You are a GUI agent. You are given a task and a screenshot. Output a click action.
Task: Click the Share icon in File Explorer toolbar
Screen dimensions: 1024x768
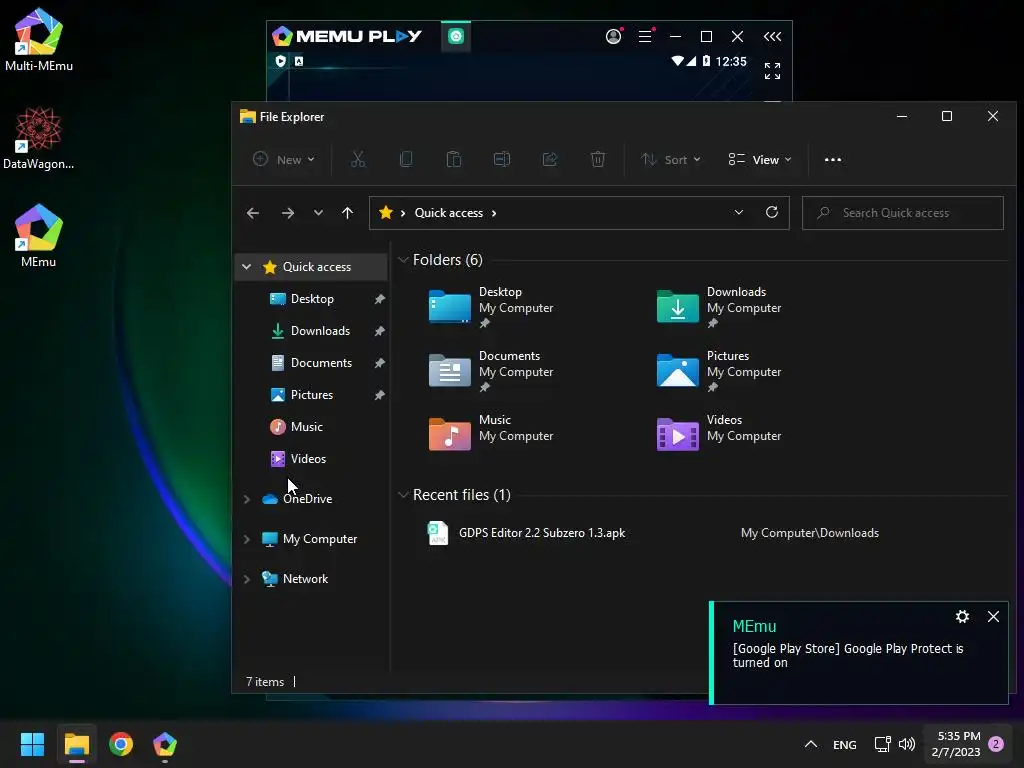click(550, 159)
